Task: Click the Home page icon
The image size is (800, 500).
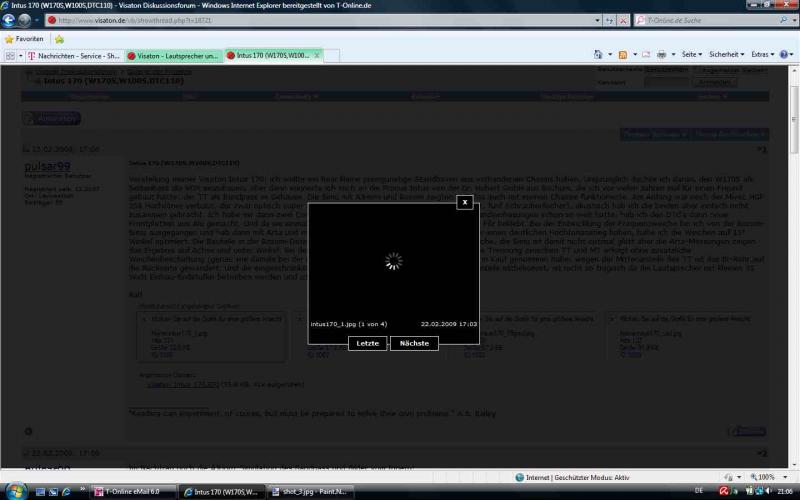Action: pyautogui.click(x=598, y=54)
